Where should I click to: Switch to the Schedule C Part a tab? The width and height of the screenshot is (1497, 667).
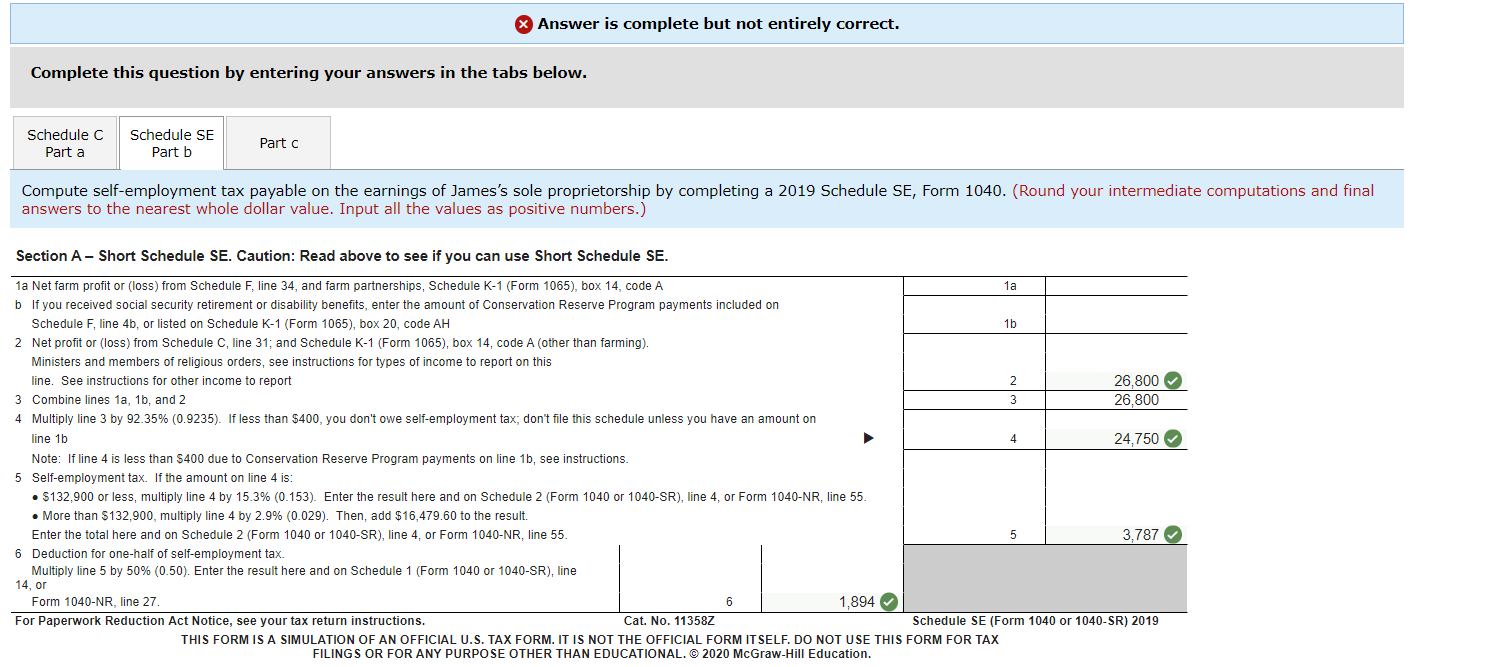click(64, 142)
